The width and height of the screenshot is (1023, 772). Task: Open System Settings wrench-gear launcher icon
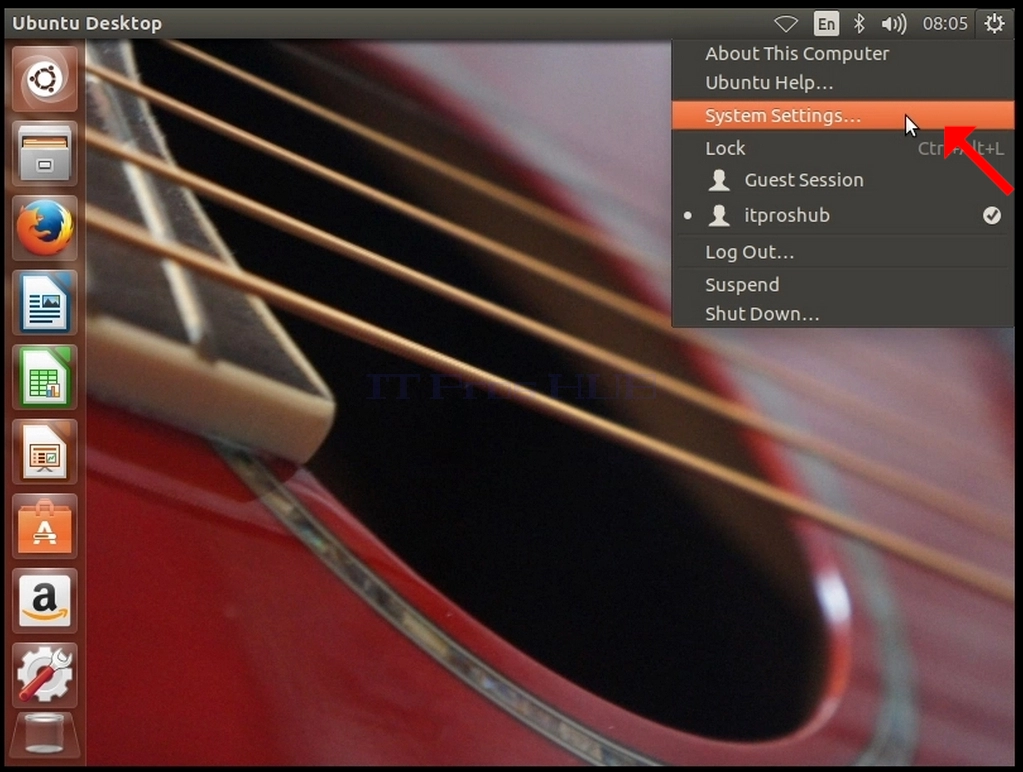[44, 675]
